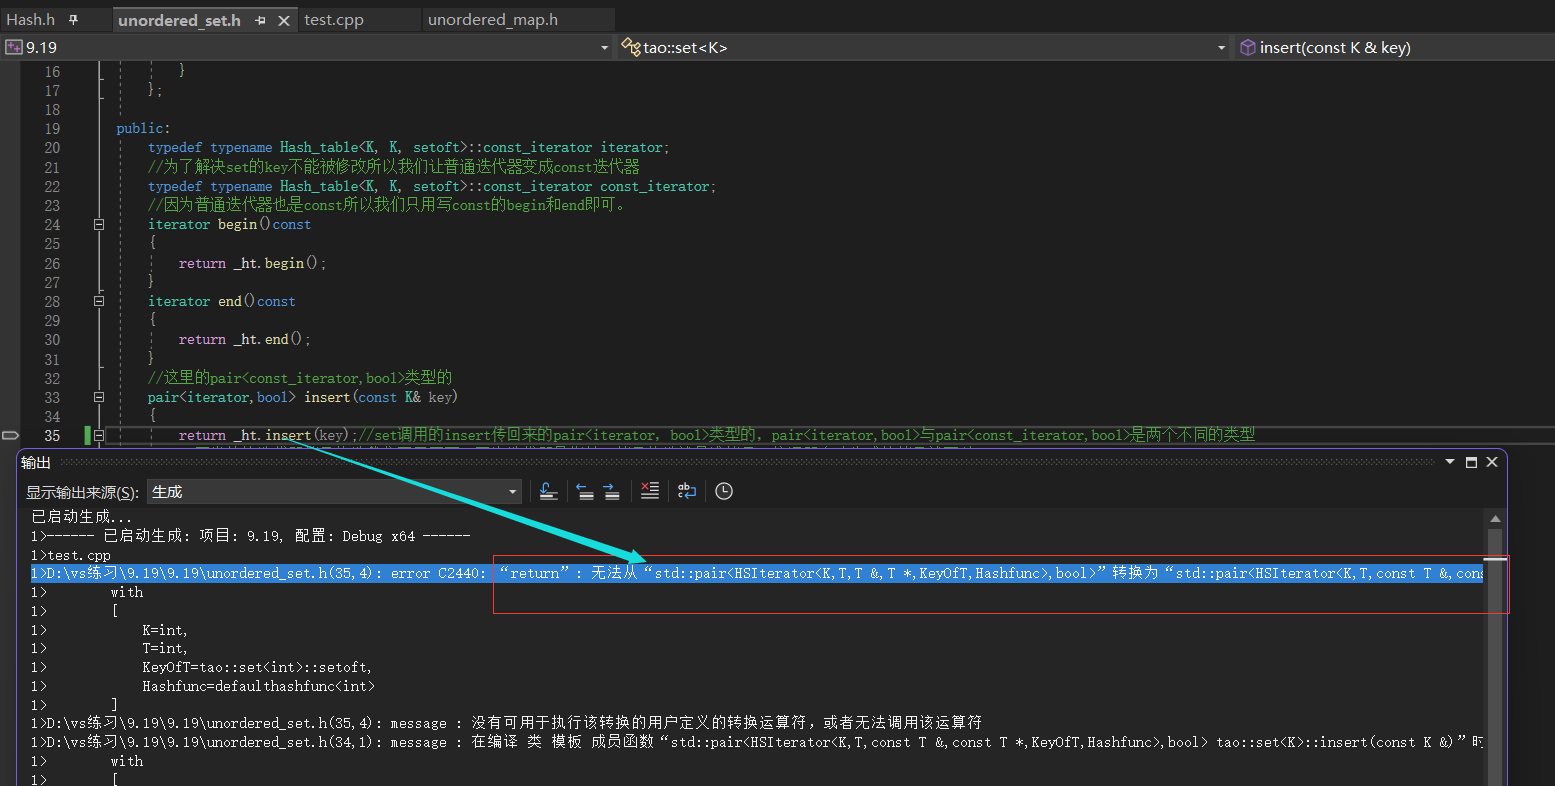Select the unordered_set.h editor tab
This screenshot has width=1555, height=786.
click(x=179, y=20)
